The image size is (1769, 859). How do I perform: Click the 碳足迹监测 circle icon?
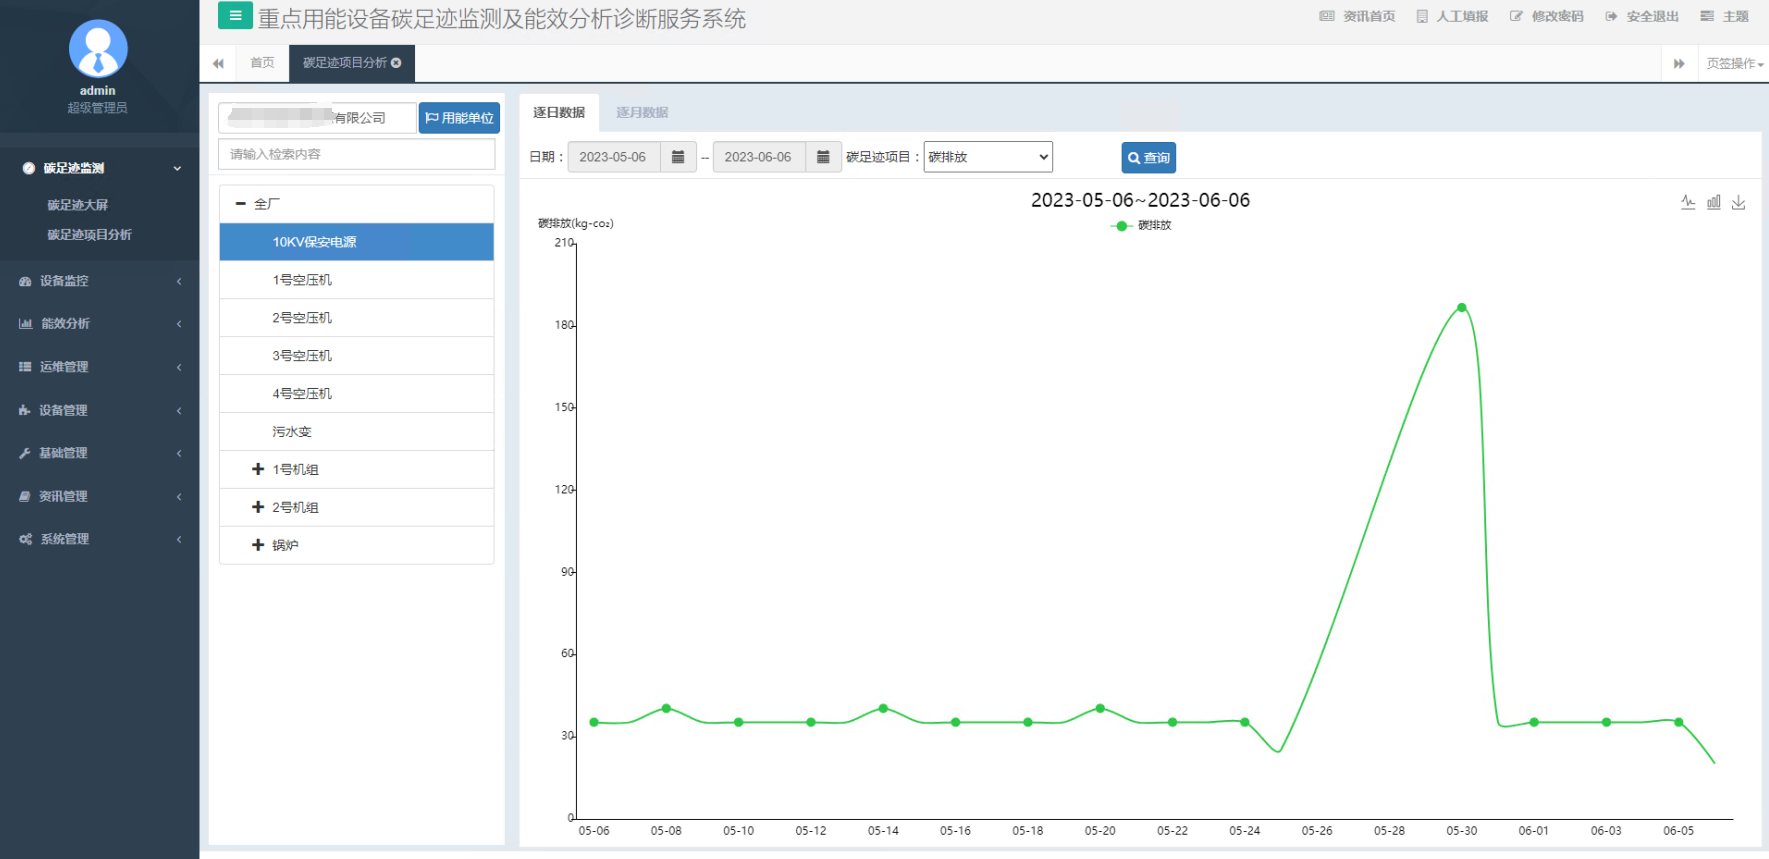pyautogui.click(x=29, y=168)
